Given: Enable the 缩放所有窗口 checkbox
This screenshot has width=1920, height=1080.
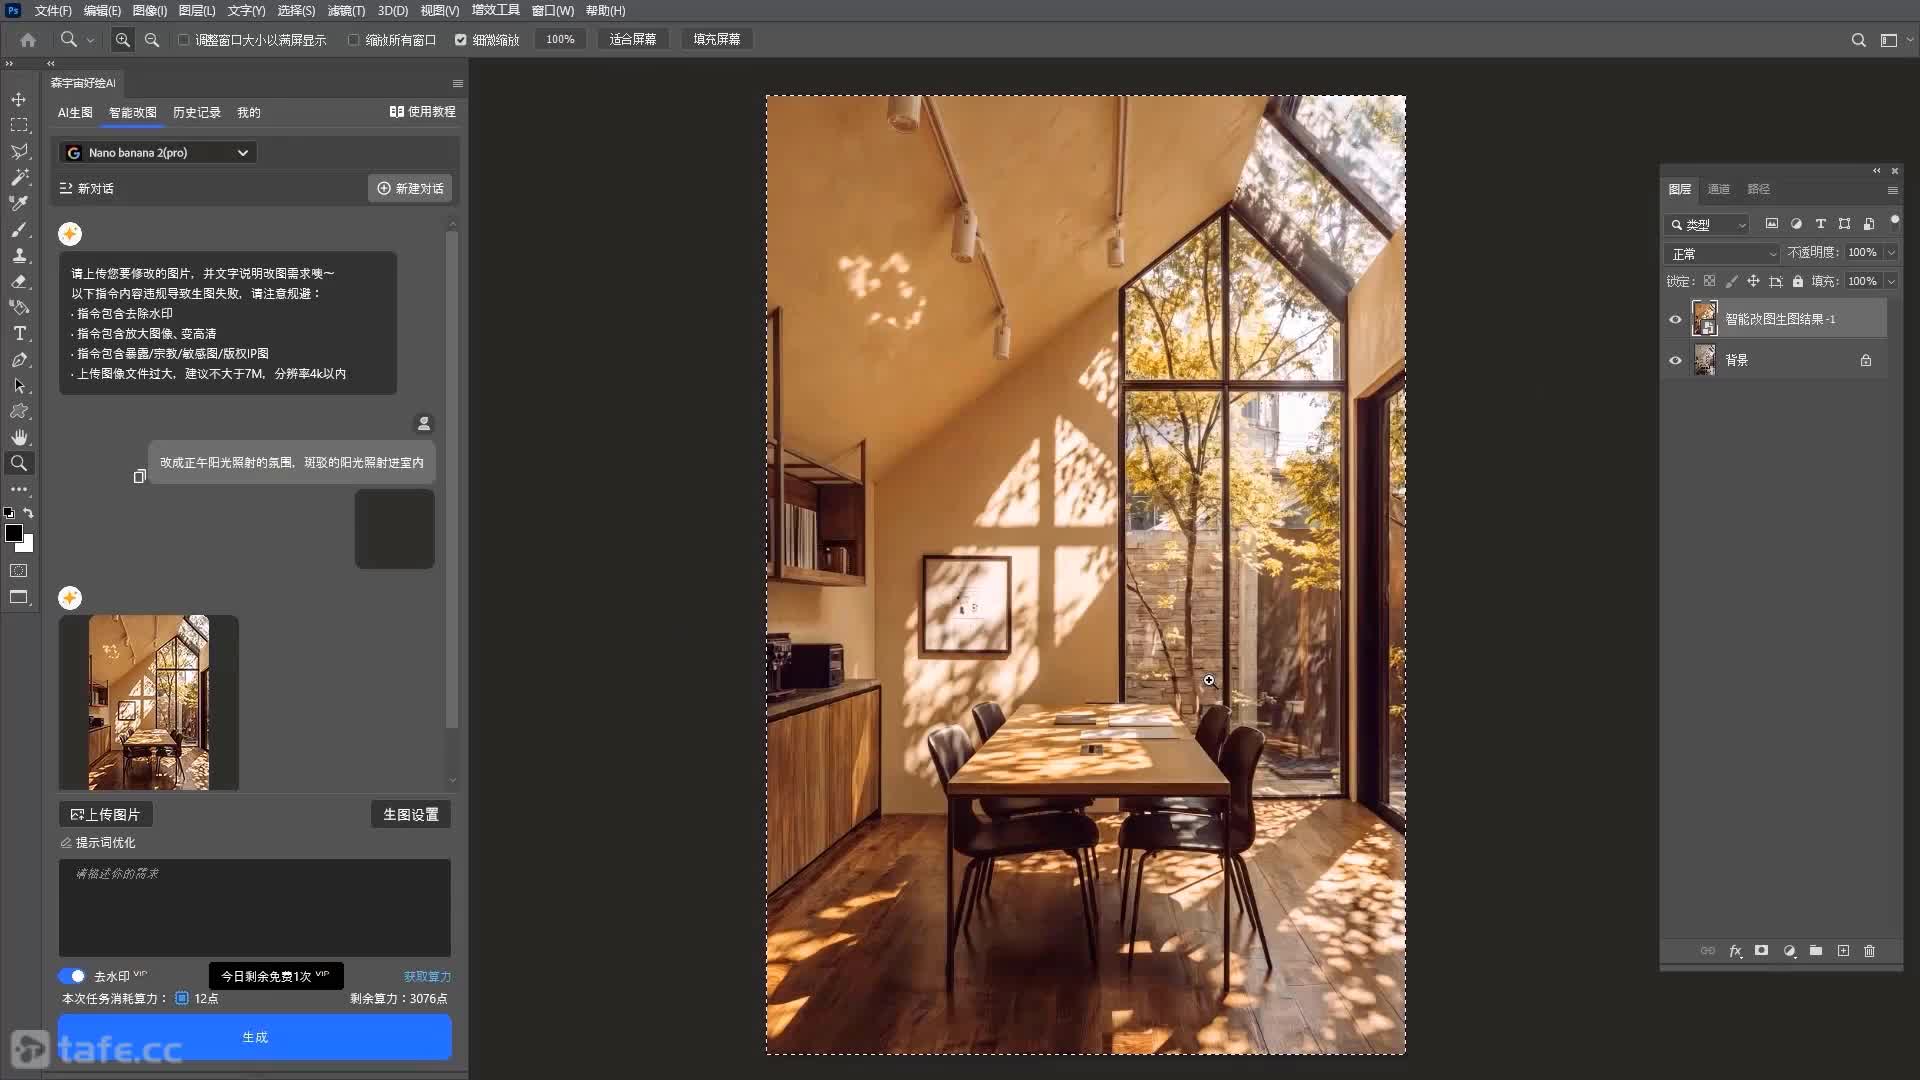Looking at the screenshot, I should click(353, 40).
